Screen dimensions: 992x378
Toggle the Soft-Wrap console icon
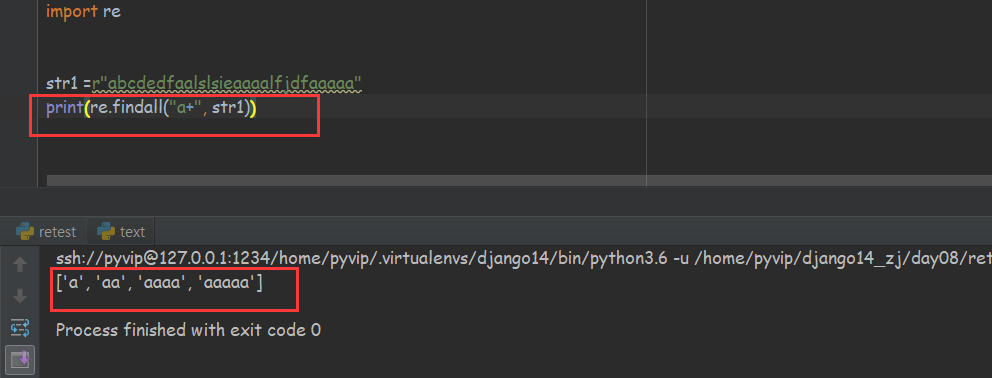20,327
